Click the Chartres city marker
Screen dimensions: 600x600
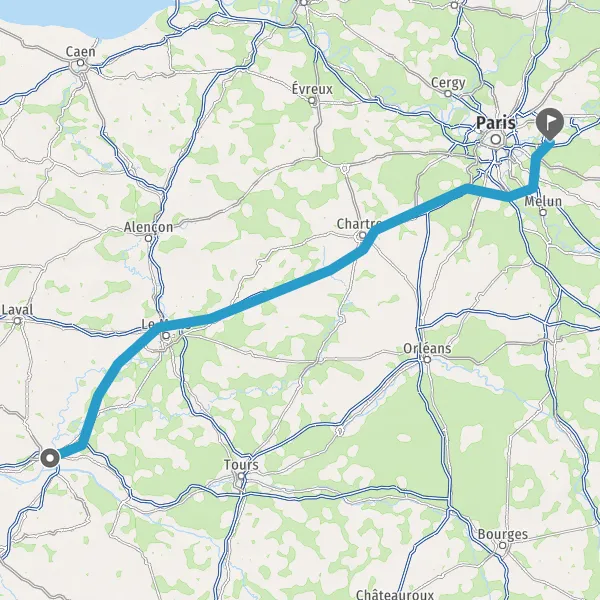362,235
